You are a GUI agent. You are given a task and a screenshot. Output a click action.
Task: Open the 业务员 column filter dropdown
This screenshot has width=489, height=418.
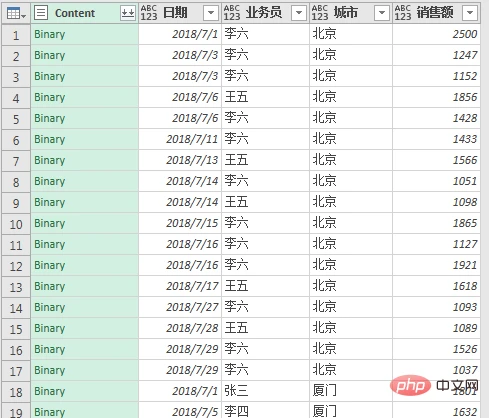point(299,13)
